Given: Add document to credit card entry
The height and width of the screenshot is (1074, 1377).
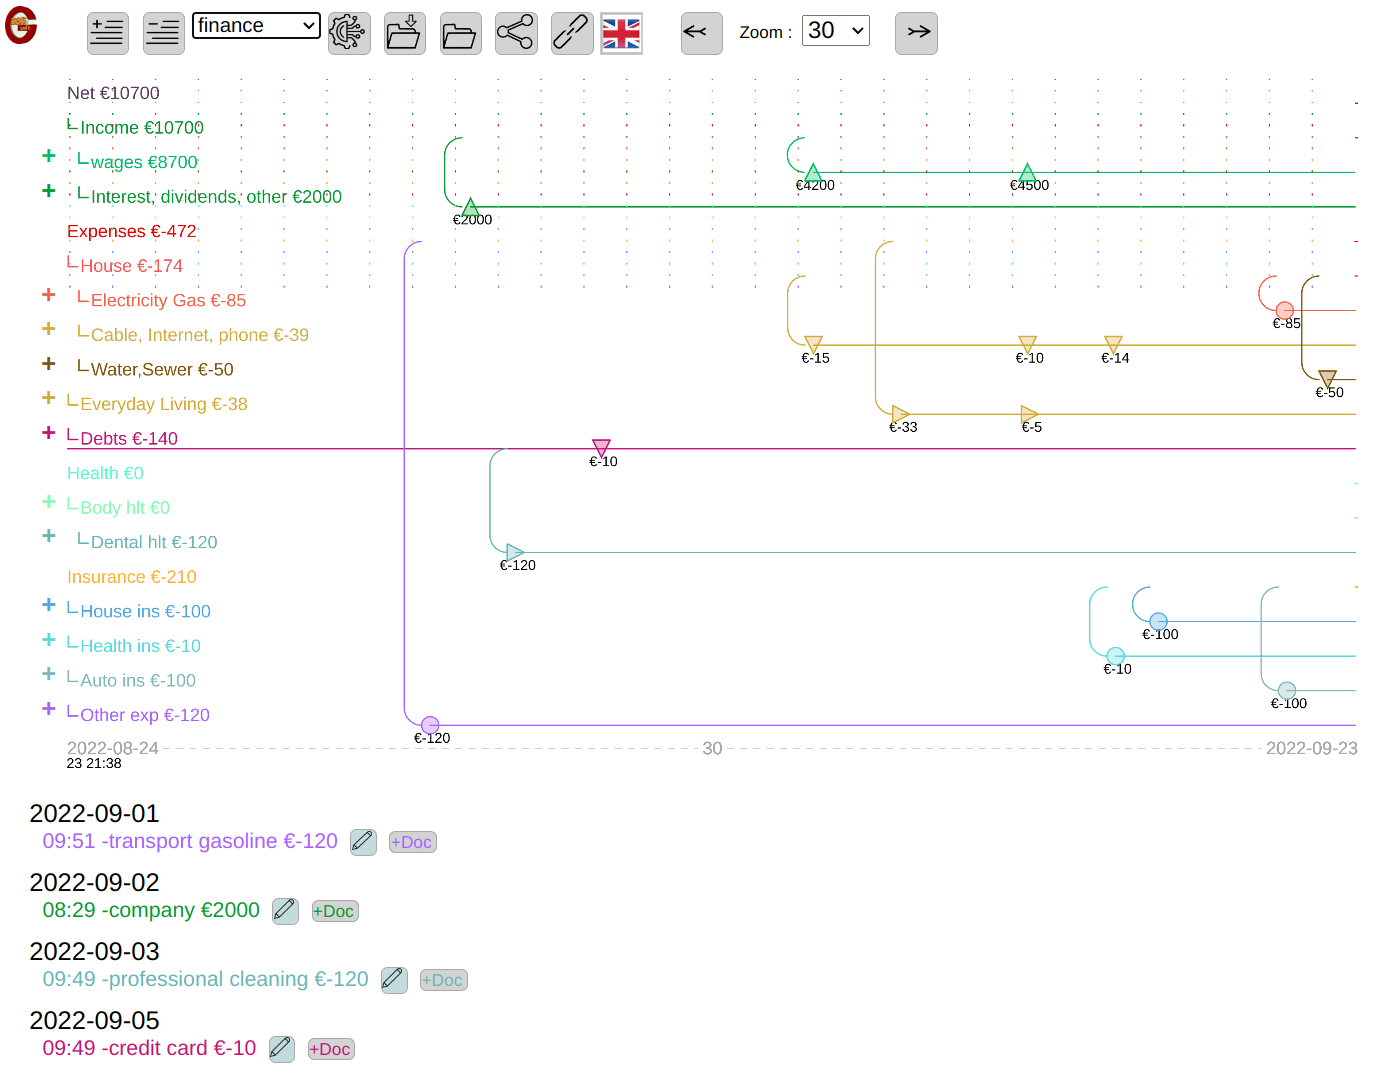Looking at the screenshot, I should pyautogui.click(x=331, y=1049).
